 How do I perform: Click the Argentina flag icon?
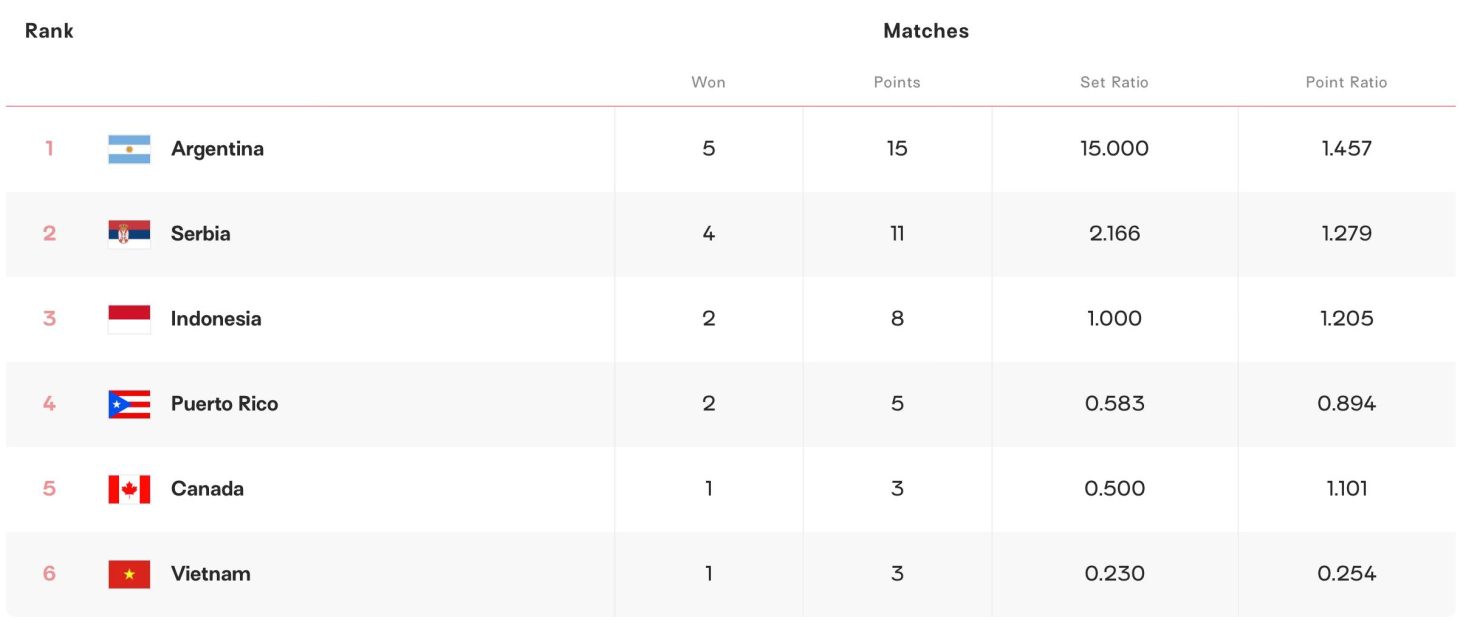click(129, 149)
